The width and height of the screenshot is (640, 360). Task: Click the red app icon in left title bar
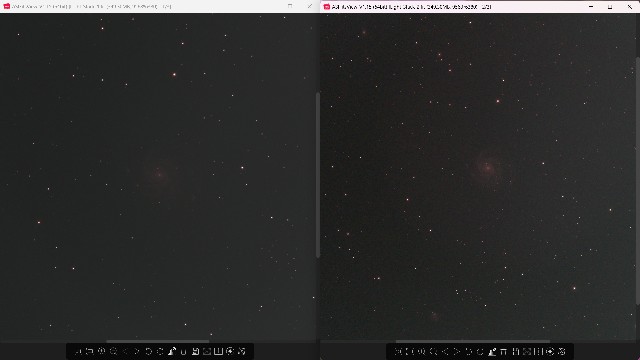point(7,6)
